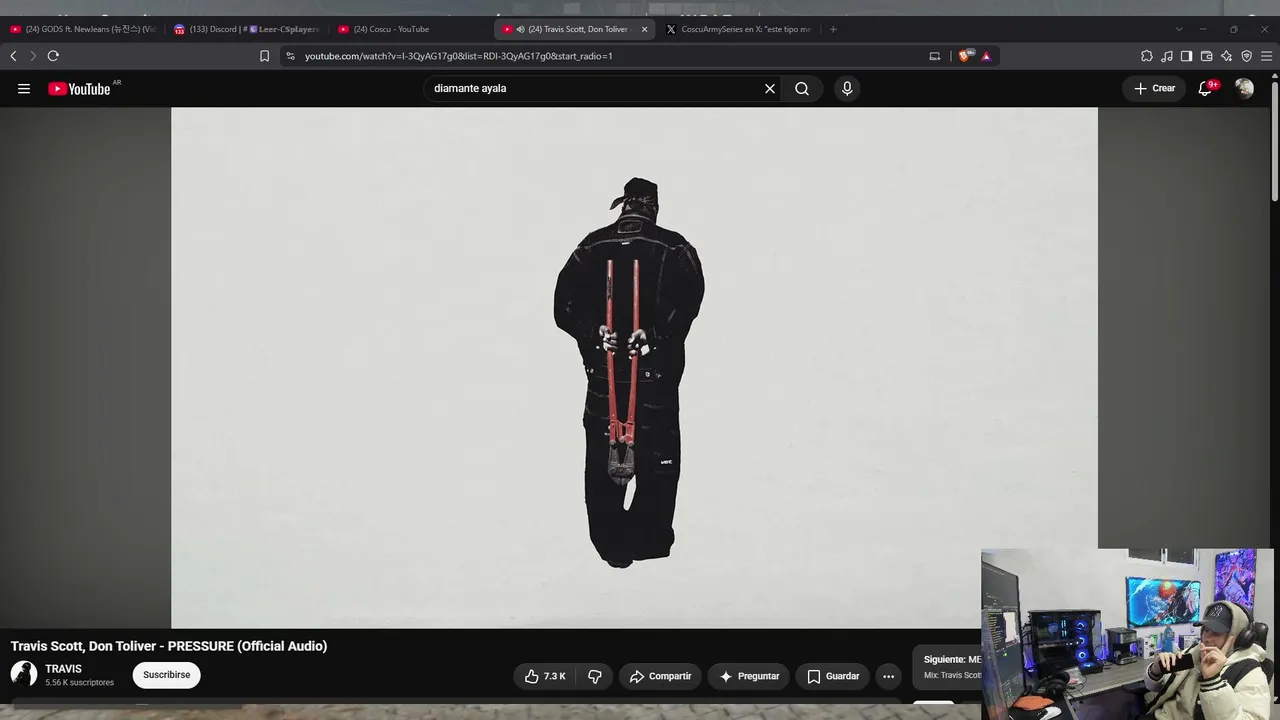Screen dimensions: 1280x720
Task: Open the Brave Wallet icon
Action: coord(1206,56)
